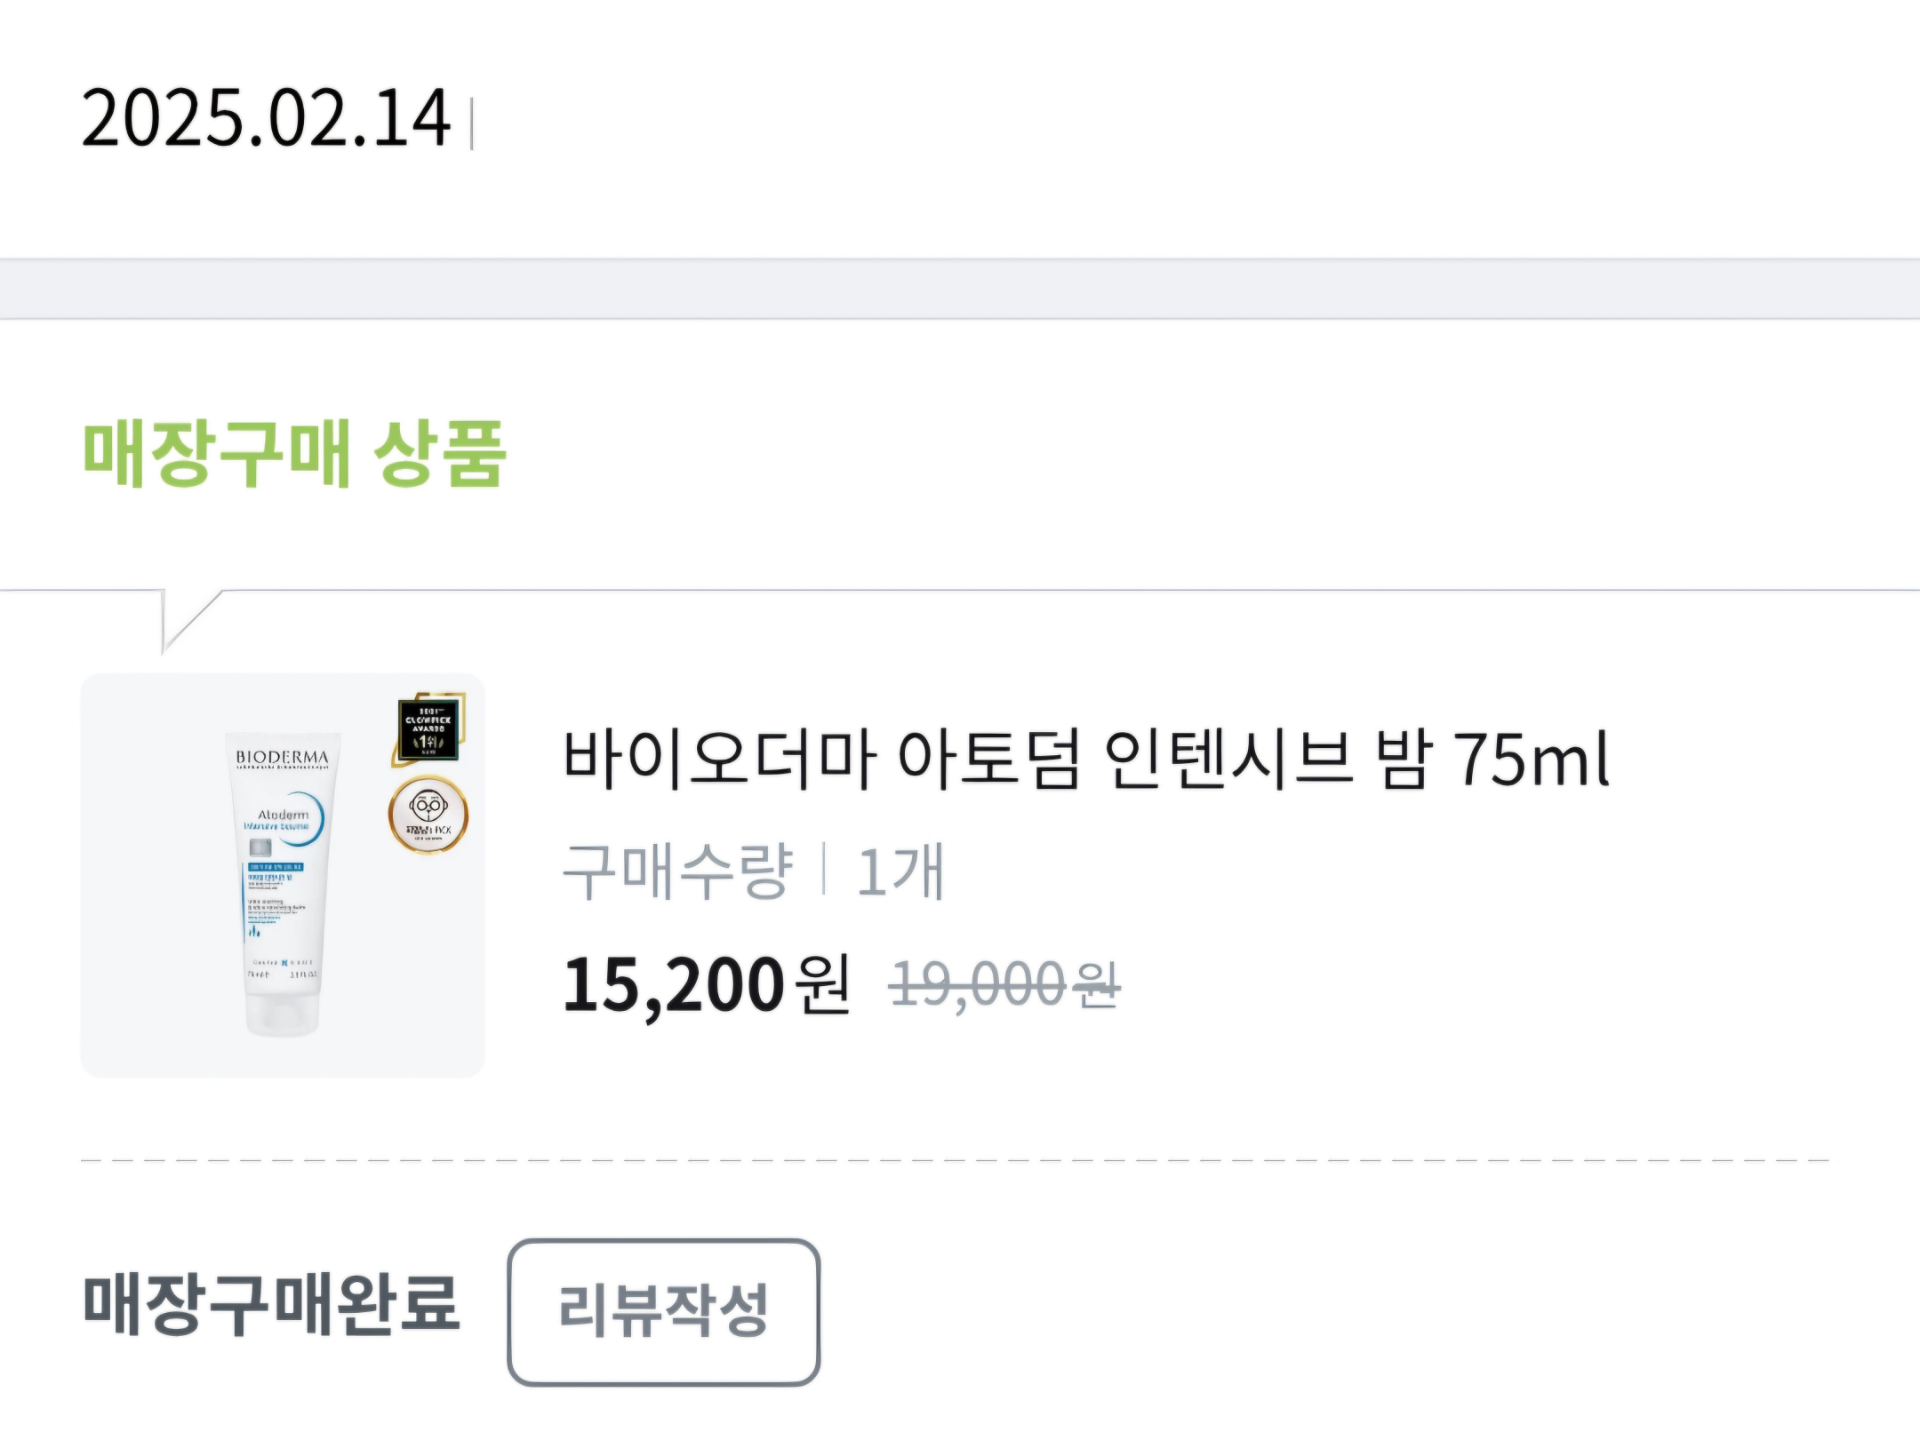Open product name 바이오더마 아토덤 인텐시브 밤 75ml
The height and width of the screenshot is (1448, 1920).
[x=1086, y=758]
